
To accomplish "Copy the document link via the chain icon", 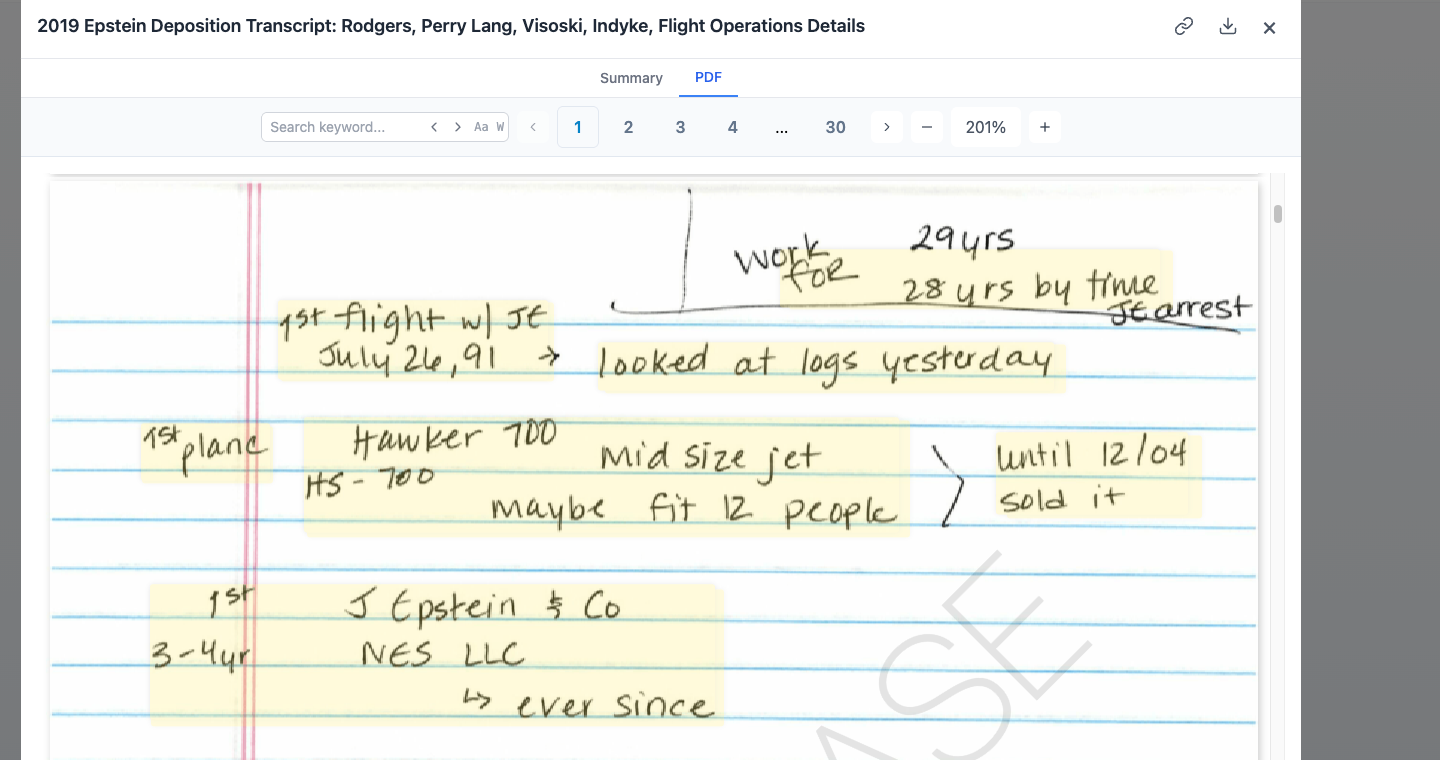I will click(1184, 27).
